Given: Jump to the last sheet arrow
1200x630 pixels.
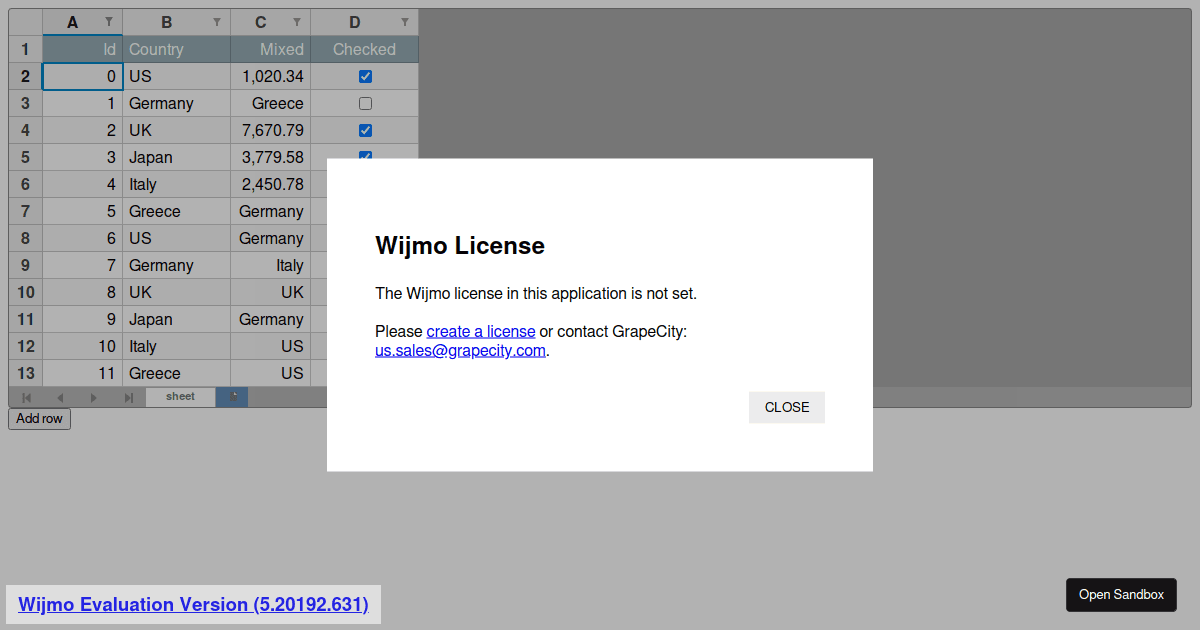Looking at the screenshot, I should 128,398.
